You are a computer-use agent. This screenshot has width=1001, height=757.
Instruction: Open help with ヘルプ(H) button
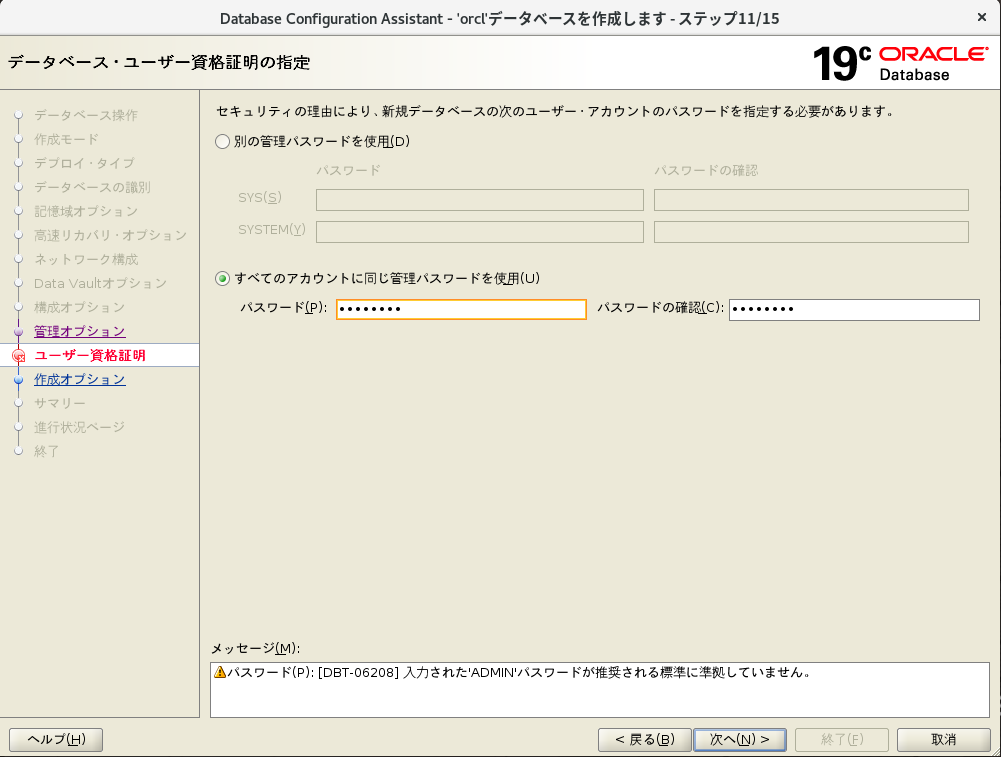pos(56,739)
